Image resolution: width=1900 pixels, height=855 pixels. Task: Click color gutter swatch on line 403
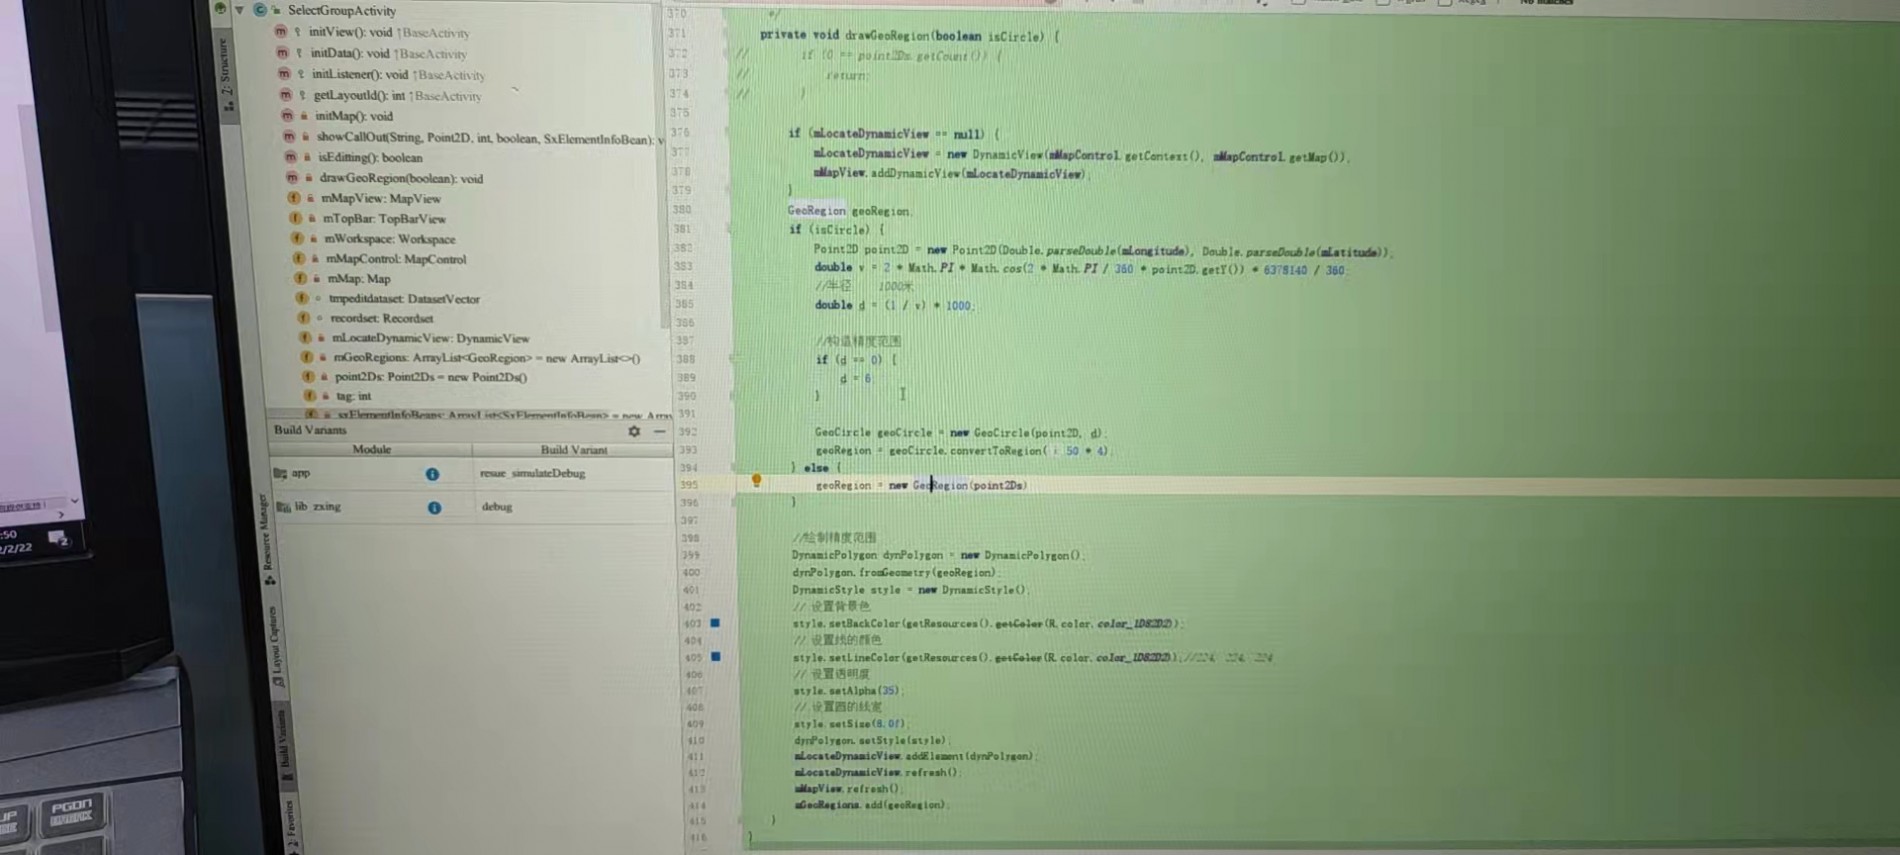[715, 623]
